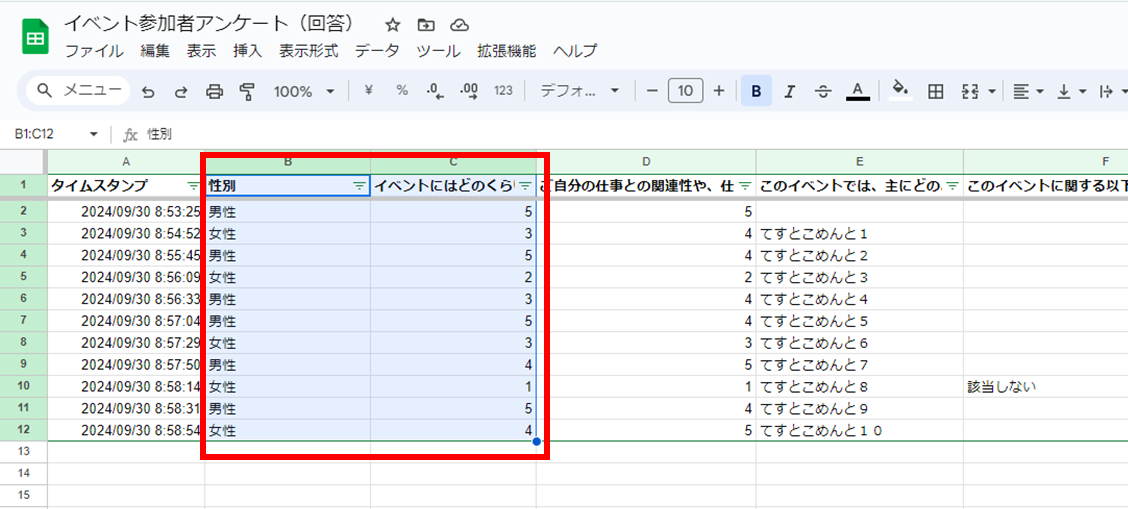Click cell 該当しない in row 10
1128x509 pixels.
tap(1001, 387)
